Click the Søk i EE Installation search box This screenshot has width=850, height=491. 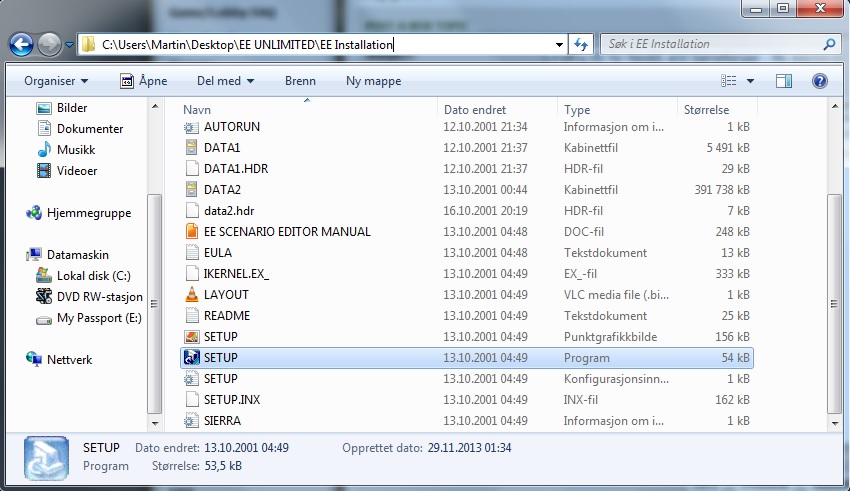(710, 45)
